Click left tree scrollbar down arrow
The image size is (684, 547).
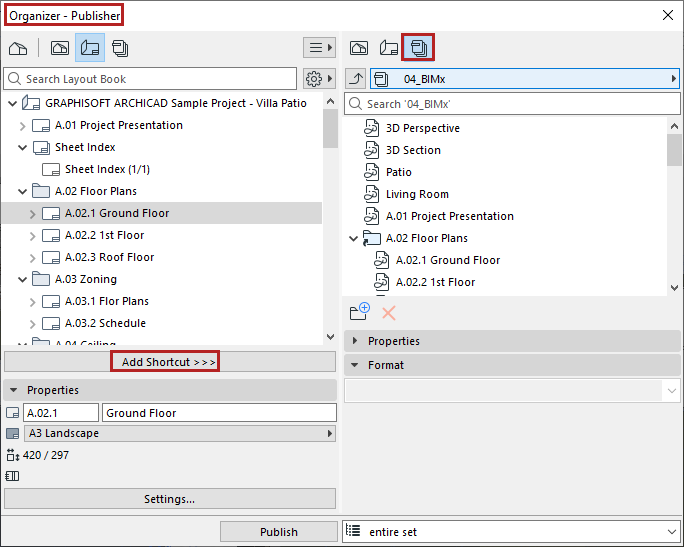331,337
